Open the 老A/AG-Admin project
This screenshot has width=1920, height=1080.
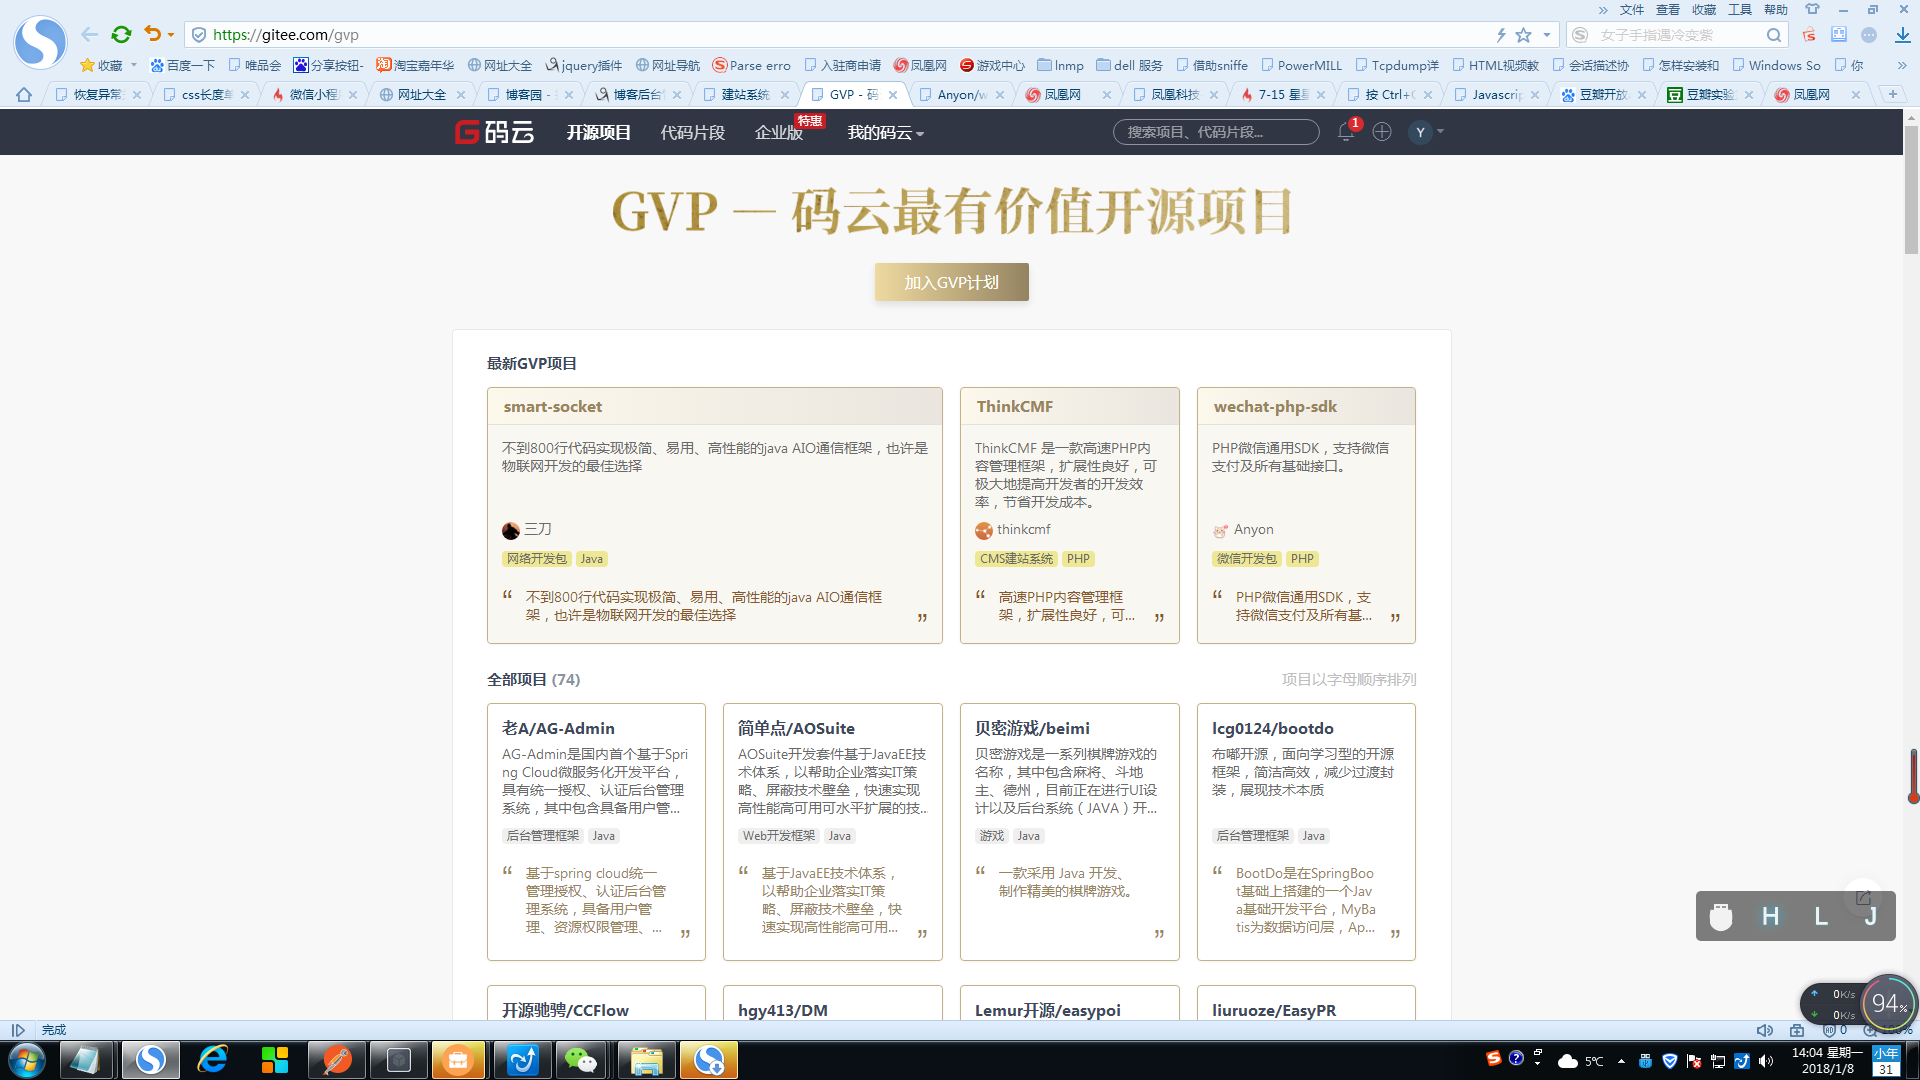[558, 728]
